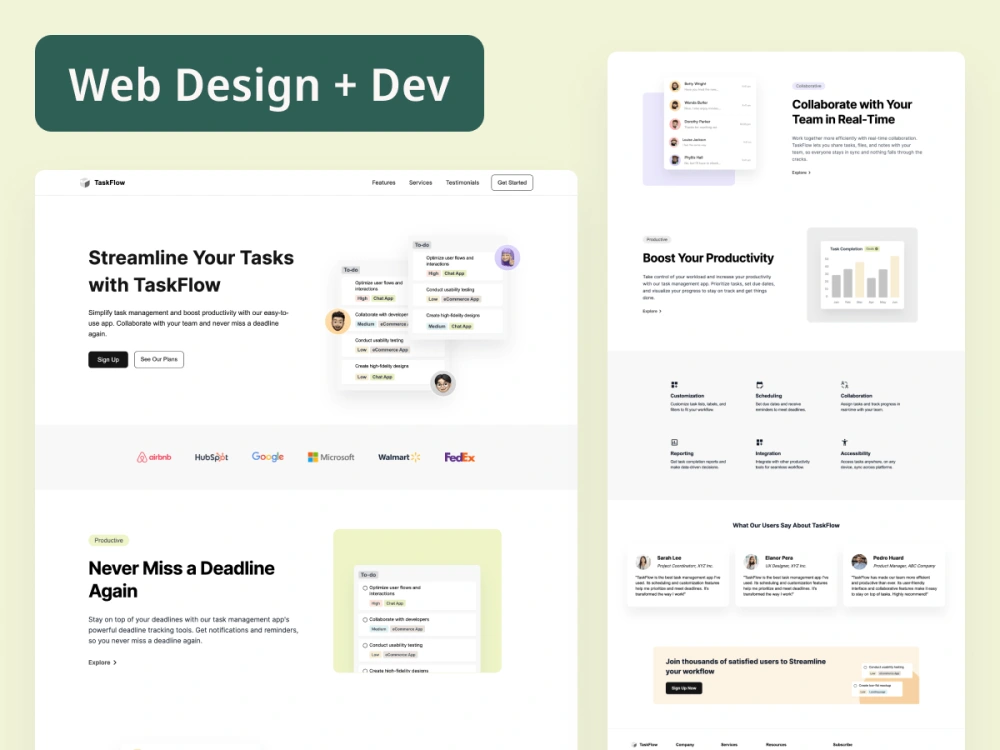Click 'Join thousands of satisfied users' text
This screenshot has height=750, width=1000.
(x=746, y=666)
